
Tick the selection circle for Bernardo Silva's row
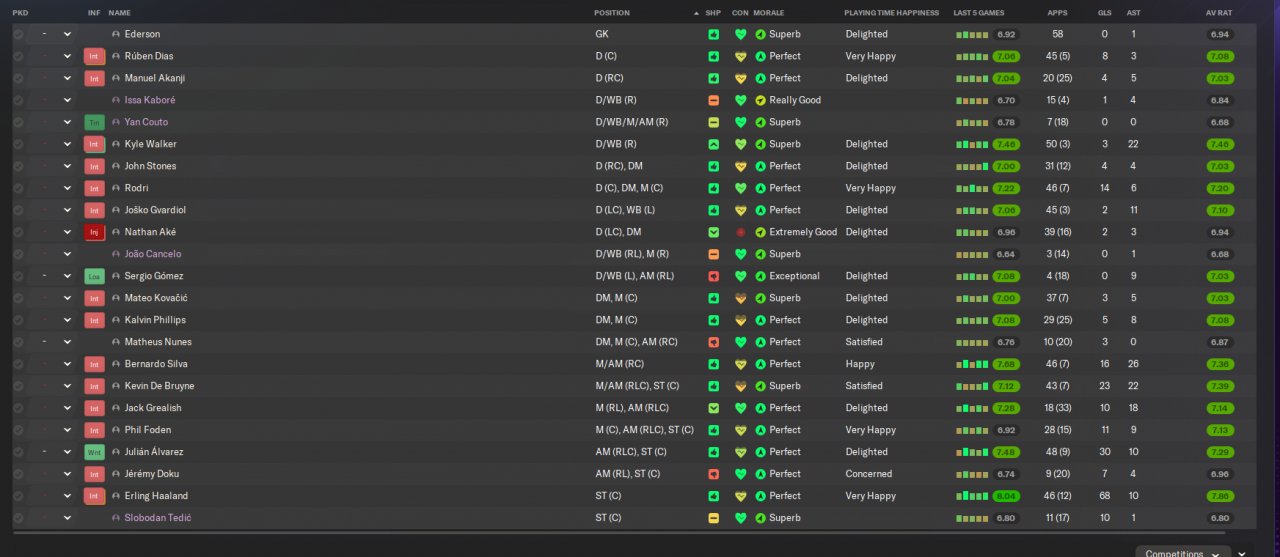(18, 364)
